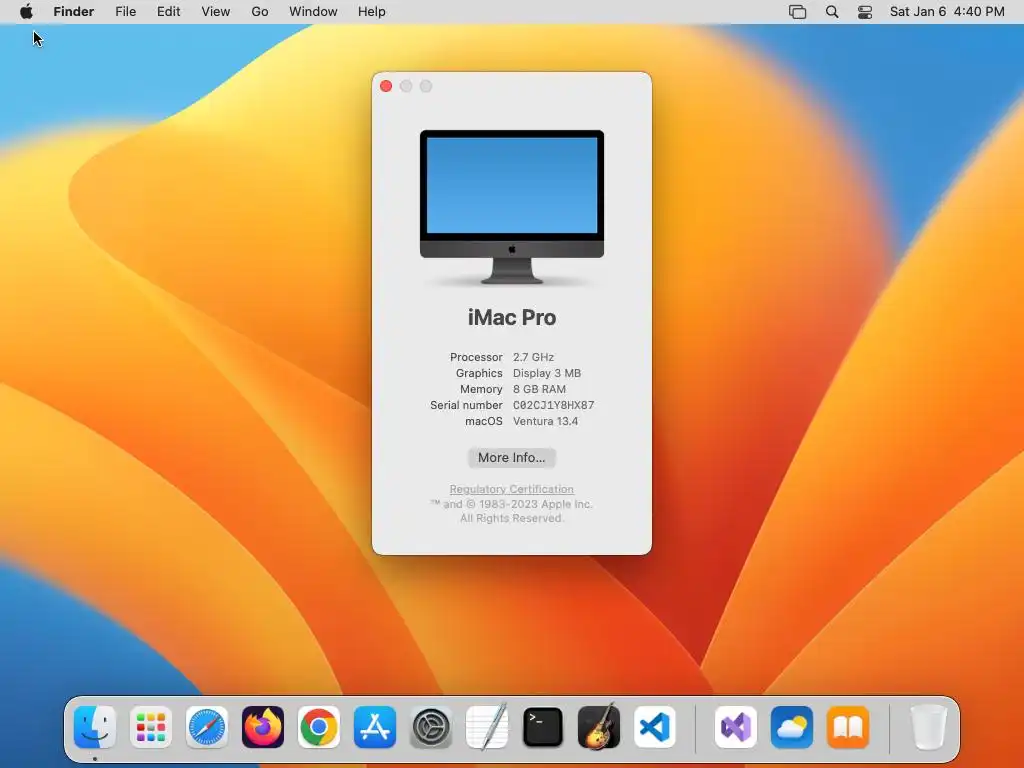Open Visual Studio from the Dock
This screenshot has height=768, width=1024.
(736, 727)
